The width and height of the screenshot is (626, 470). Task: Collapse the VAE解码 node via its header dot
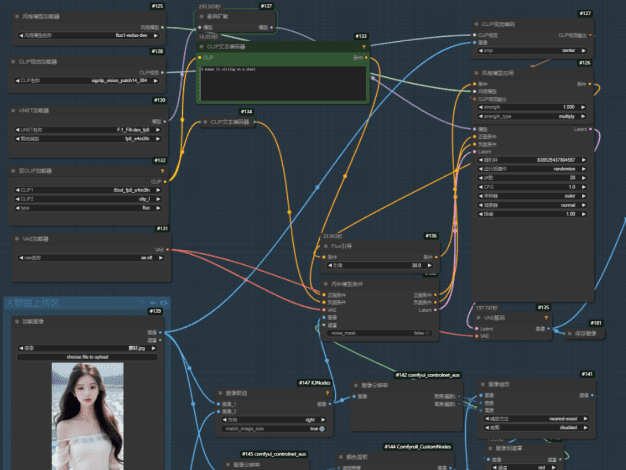479,318
